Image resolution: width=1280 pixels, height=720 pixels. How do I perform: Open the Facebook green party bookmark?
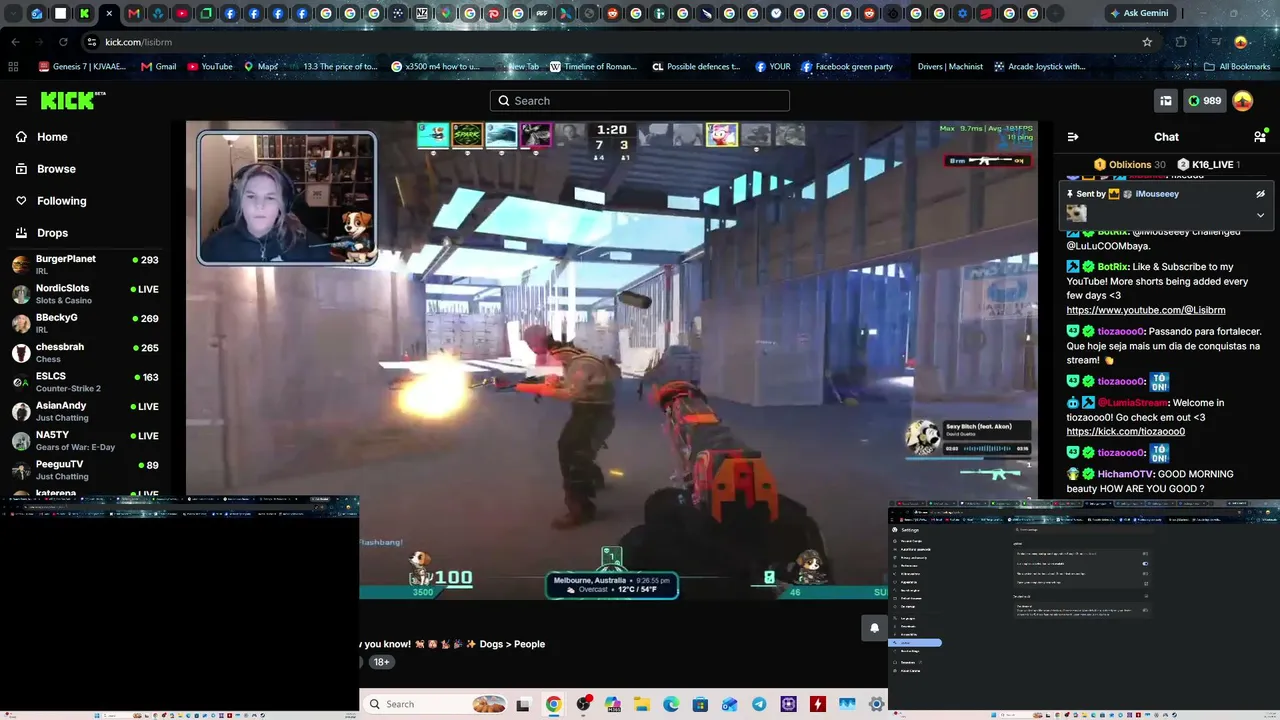tap(846, 67)
